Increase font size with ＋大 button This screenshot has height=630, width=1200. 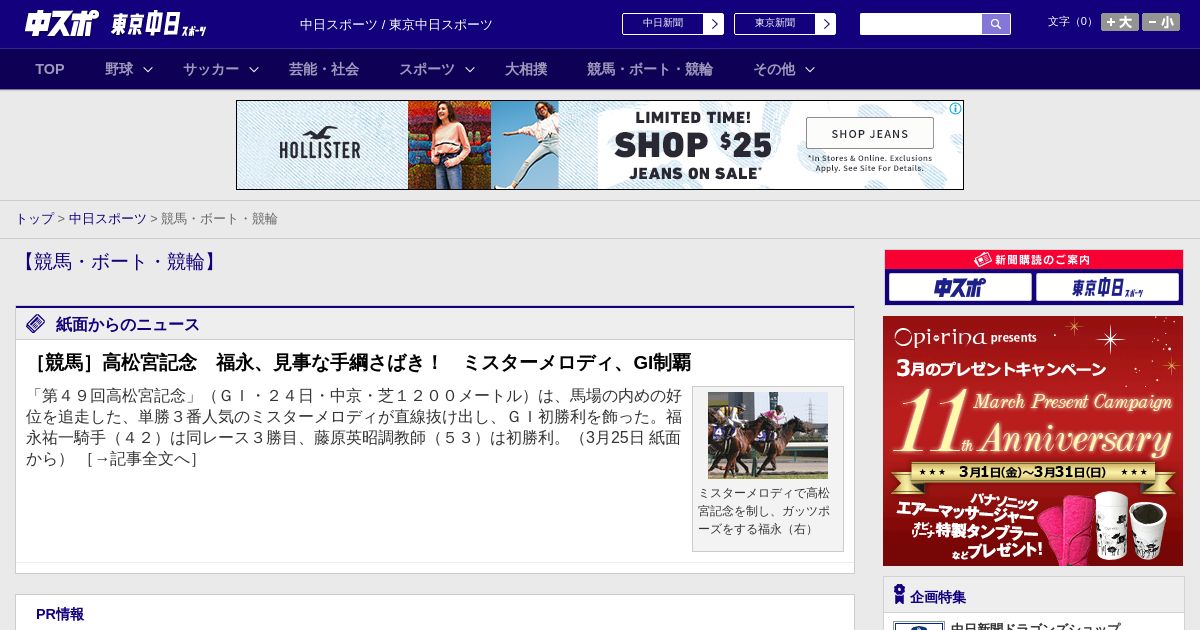1120,22
